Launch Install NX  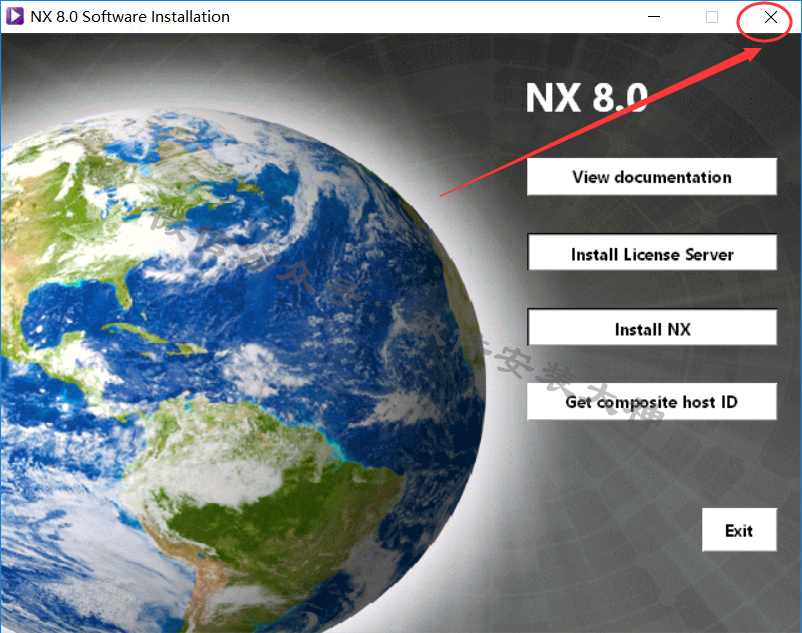pyautogui.click(x=651, y=329)
